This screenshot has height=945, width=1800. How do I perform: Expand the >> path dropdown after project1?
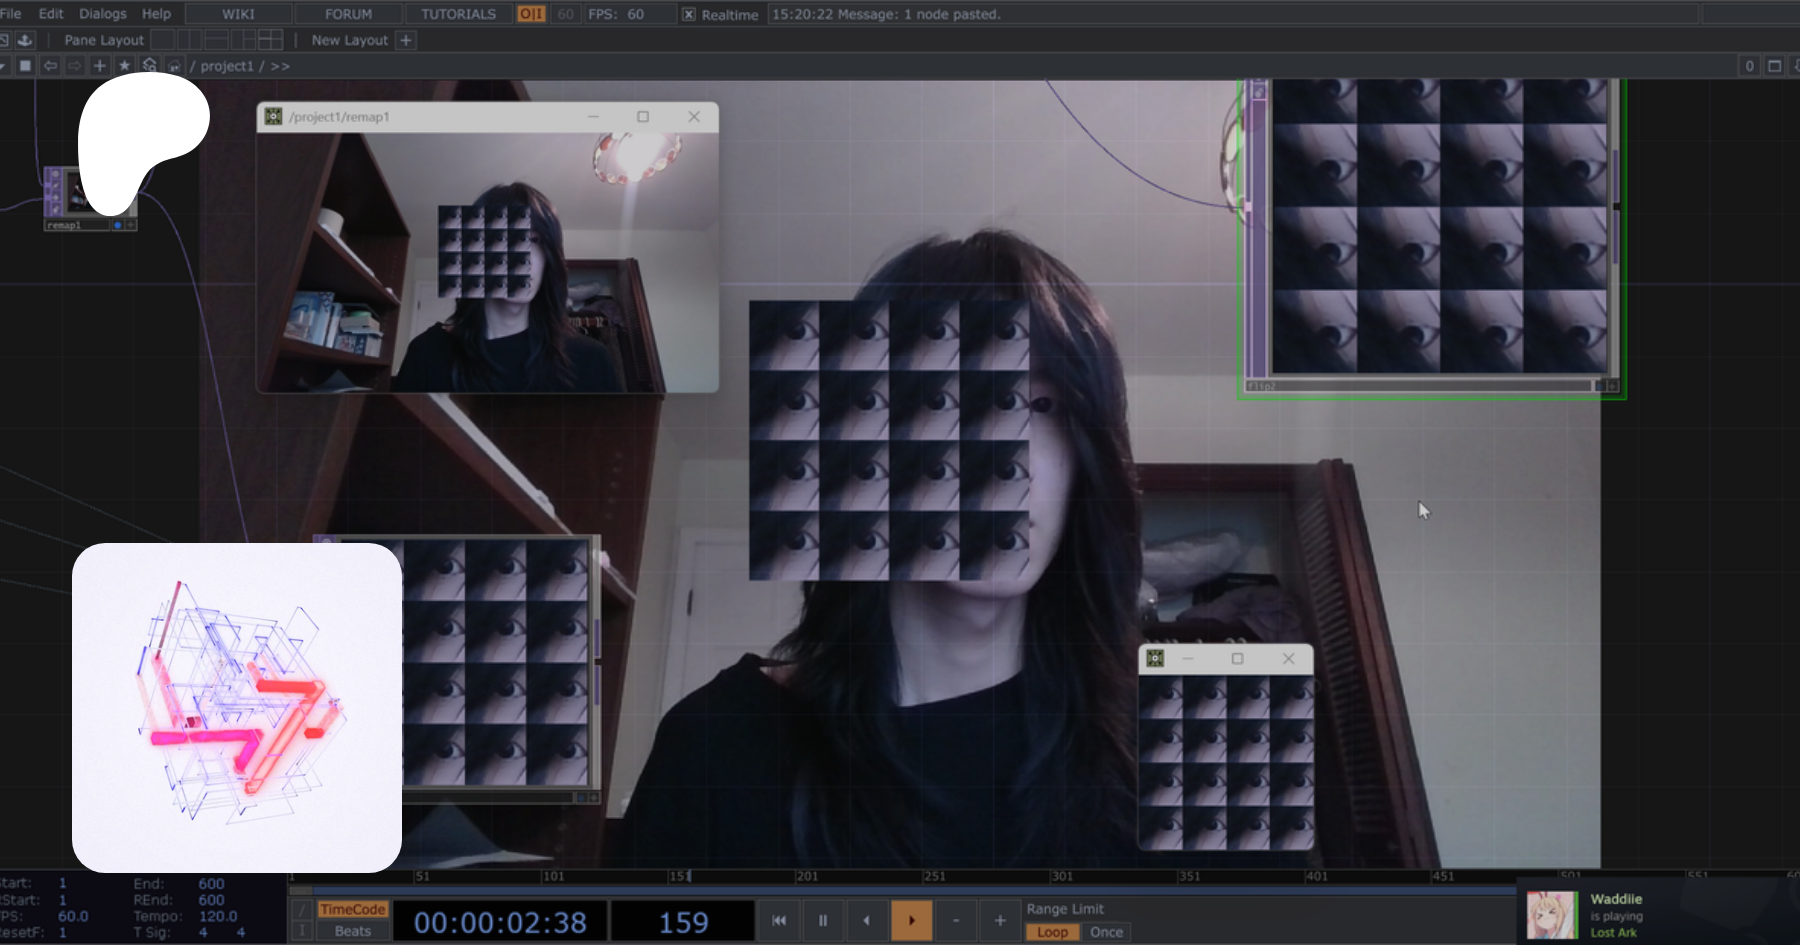pyautogui.click(x=280, y=66)
